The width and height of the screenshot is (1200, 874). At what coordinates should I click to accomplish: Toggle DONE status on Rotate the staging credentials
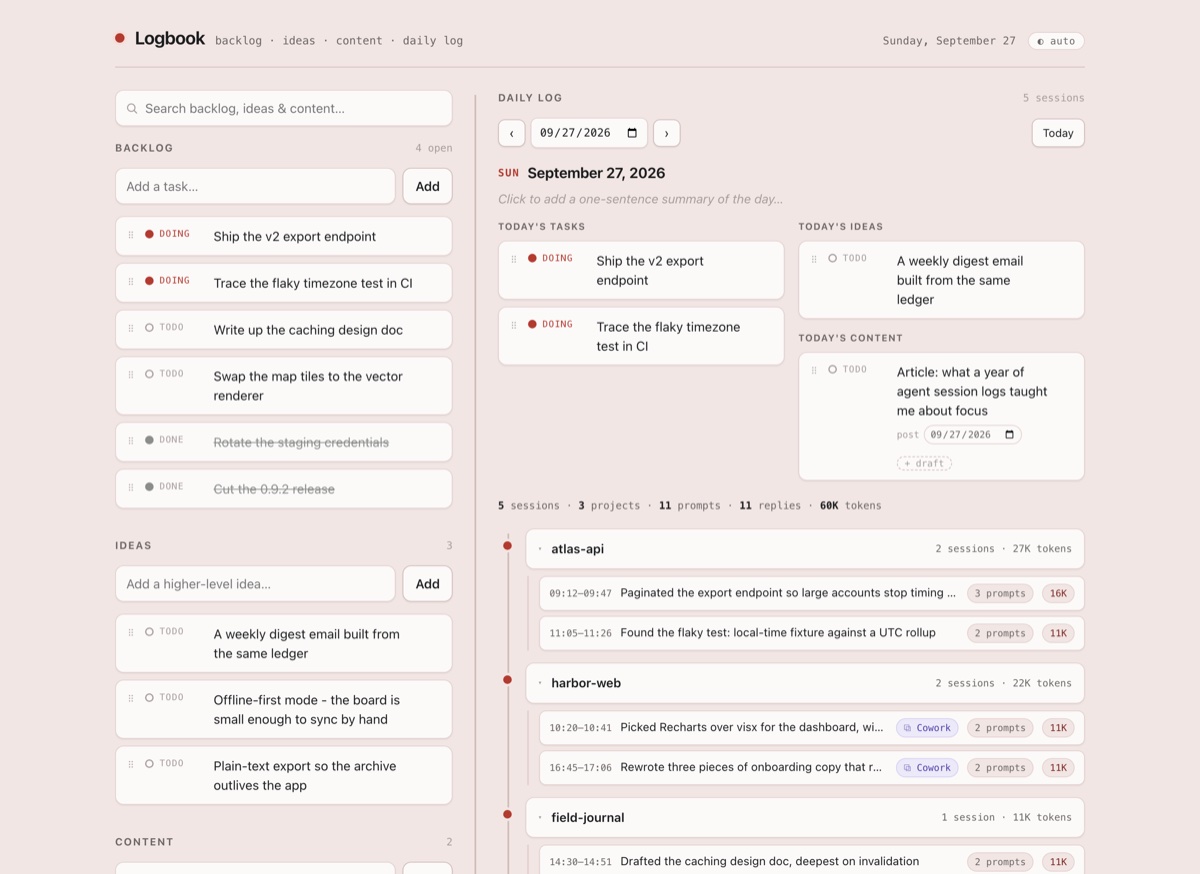164,440
